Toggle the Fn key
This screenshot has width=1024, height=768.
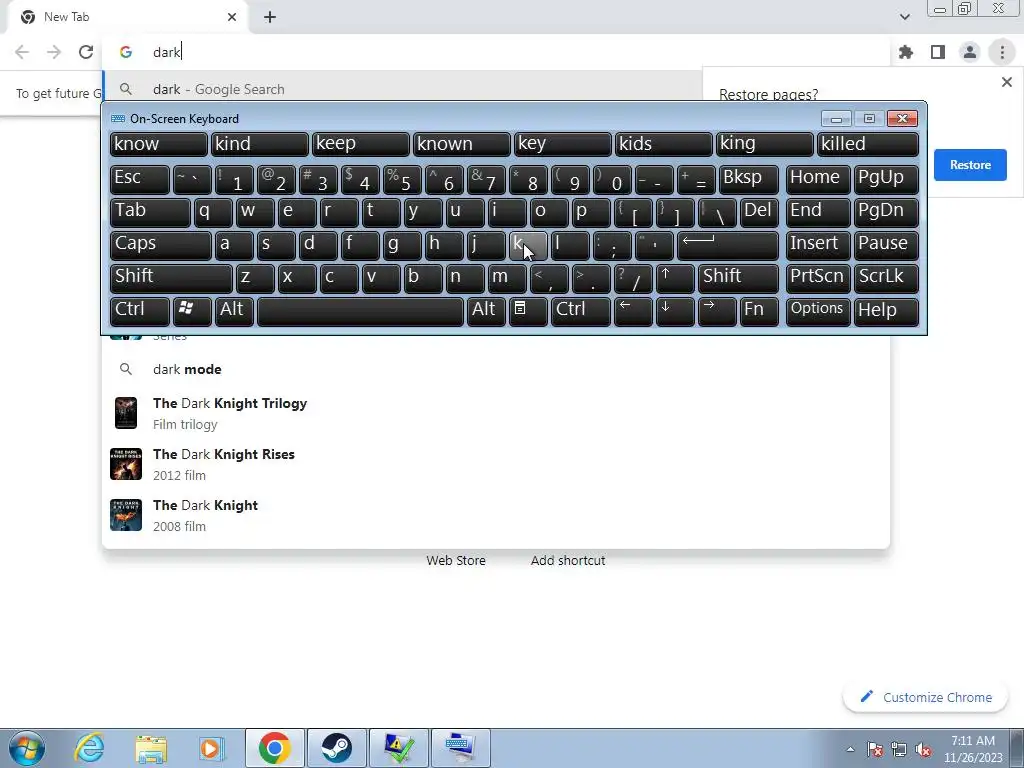[x=759, y=312]
